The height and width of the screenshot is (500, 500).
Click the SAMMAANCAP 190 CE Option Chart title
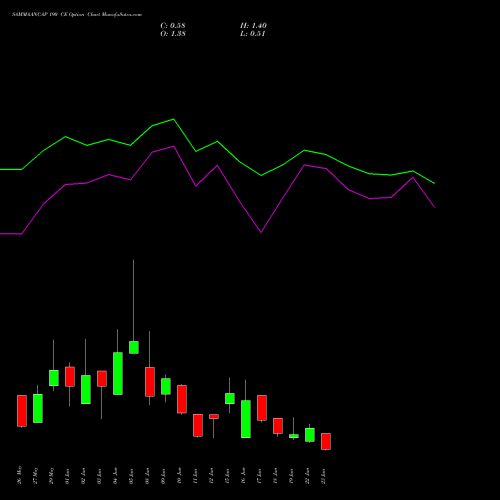tap(77, 15)
